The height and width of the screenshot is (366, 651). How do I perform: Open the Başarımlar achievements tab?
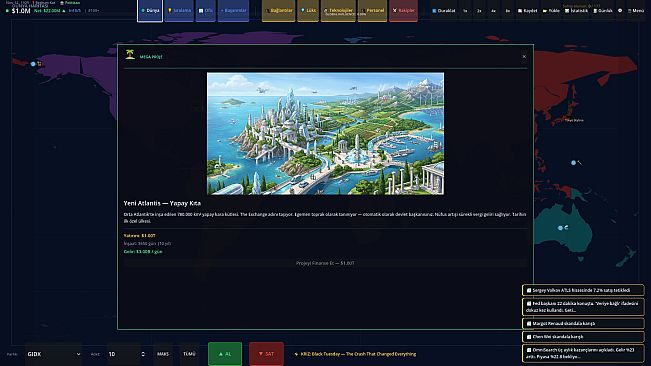tap(233, 10)
